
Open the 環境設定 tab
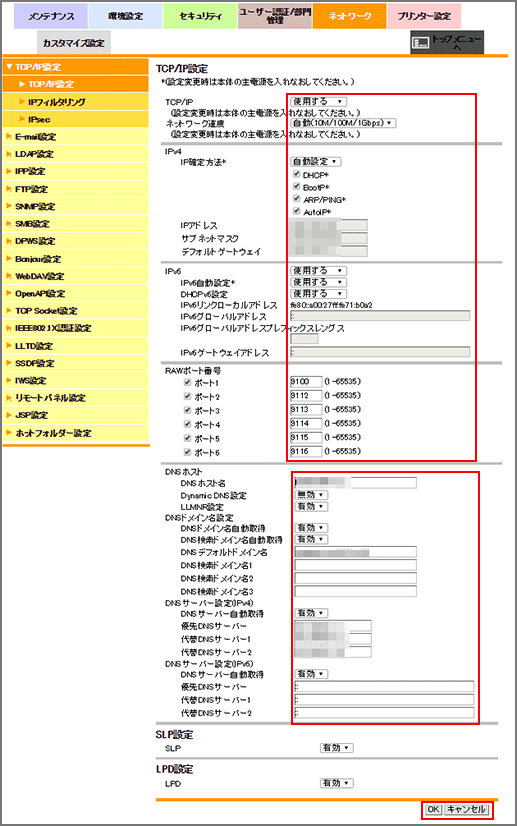pyautogui.click(x=125, y=16)
